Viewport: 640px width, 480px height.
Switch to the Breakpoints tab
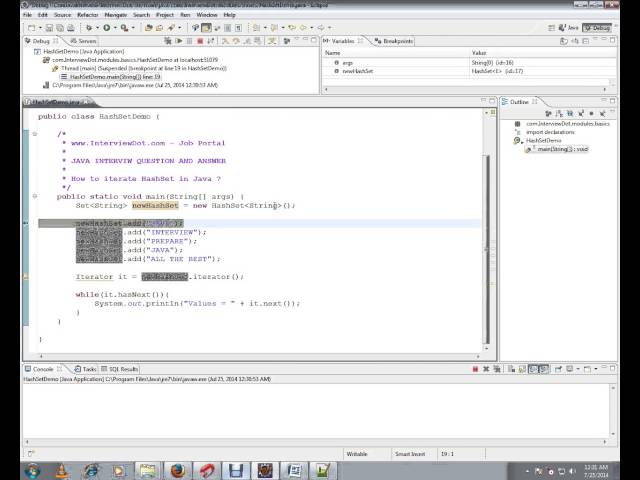click(x=394, y=41)
